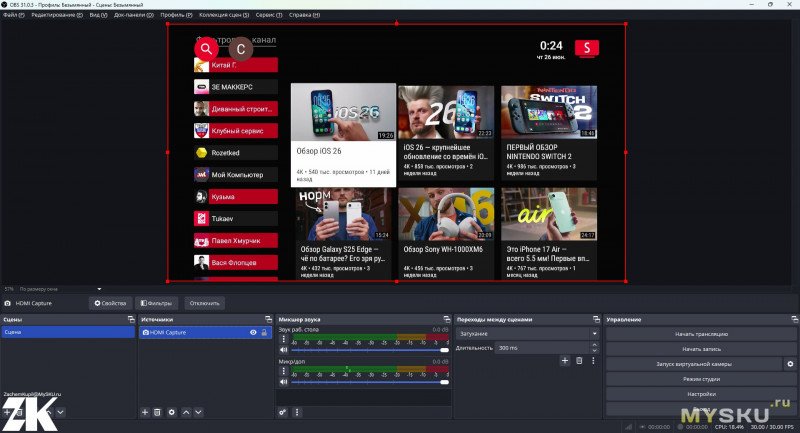Remove selected source with trash icon
The width and height of the screenshot is (800, 433).
(158, 412)
